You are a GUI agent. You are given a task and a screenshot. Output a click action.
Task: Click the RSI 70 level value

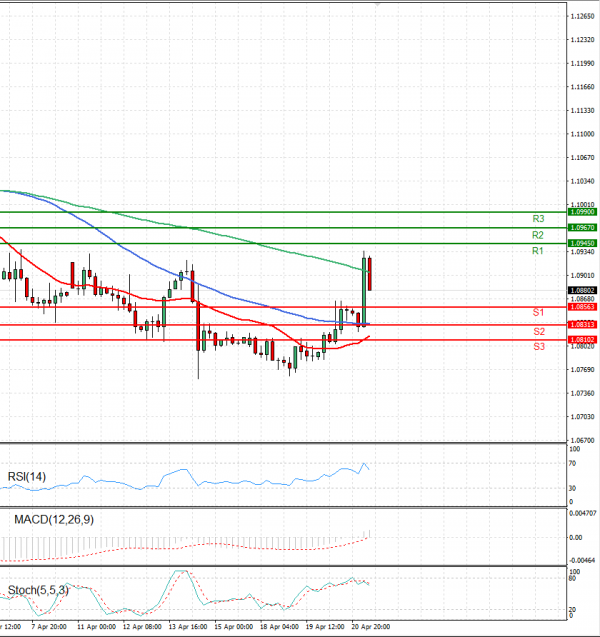[572, 464]
